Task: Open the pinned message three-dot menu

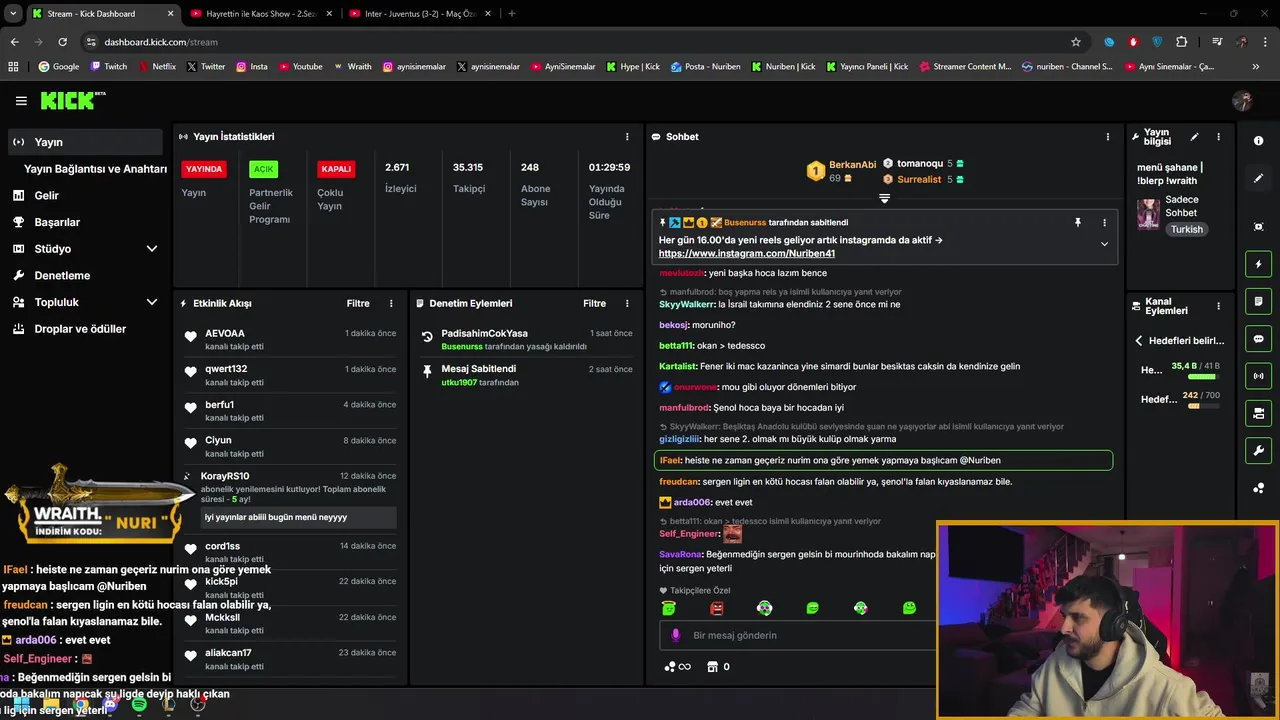Action: click(x=1104, y=223)
